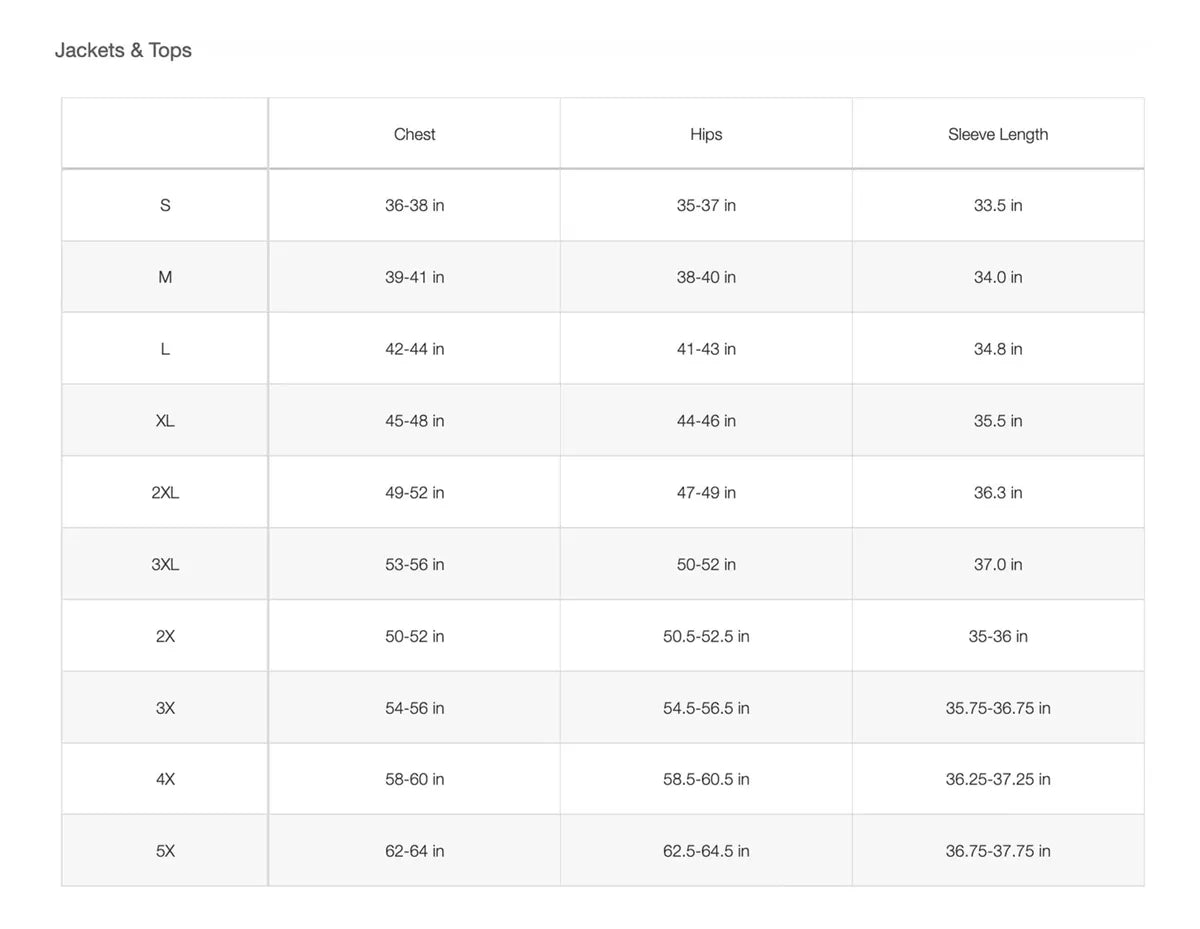1200x929 pixels.
Task: Click the 3XL size row label
Action: pyautogui.click(x=165, y=565)
